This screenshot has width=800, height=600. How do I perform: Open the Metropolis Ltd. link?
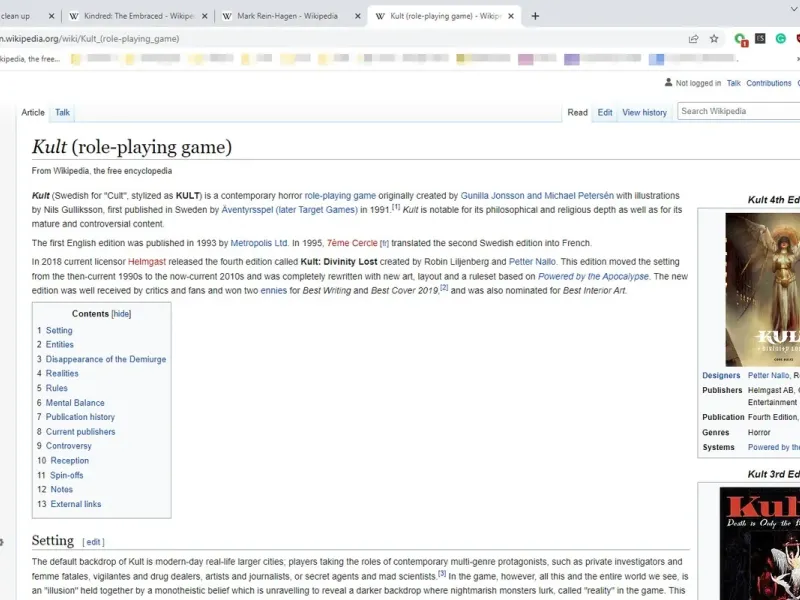click(259, 243)
